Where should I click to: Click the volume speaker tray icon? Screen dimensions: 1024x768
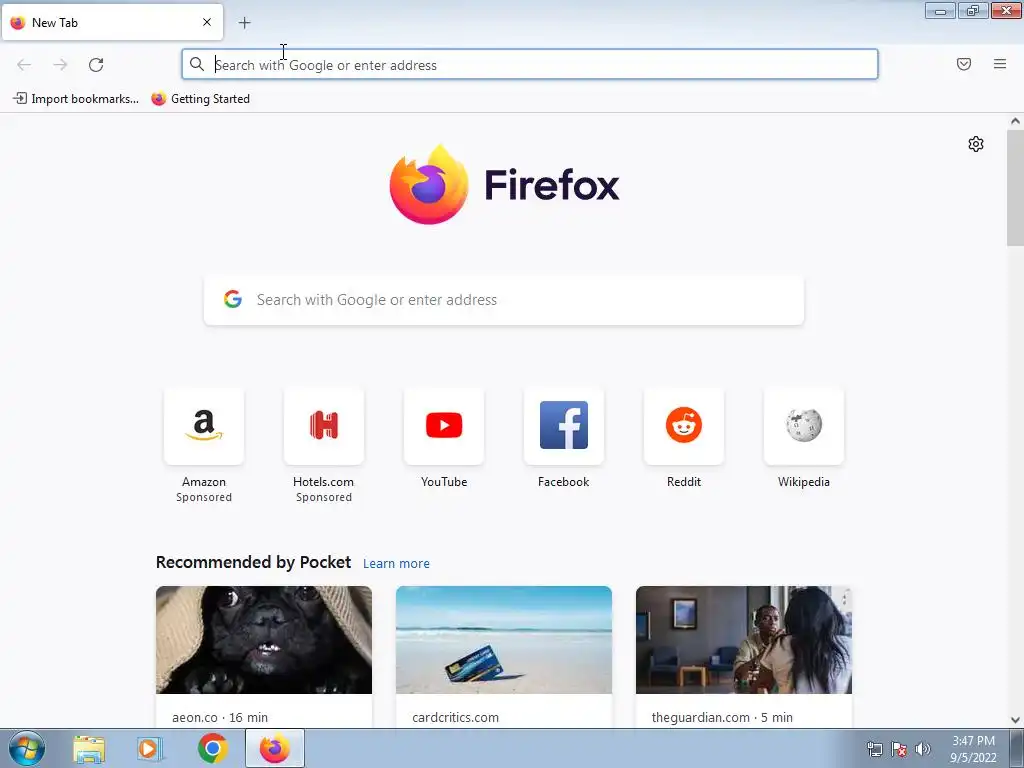[923, 749]
